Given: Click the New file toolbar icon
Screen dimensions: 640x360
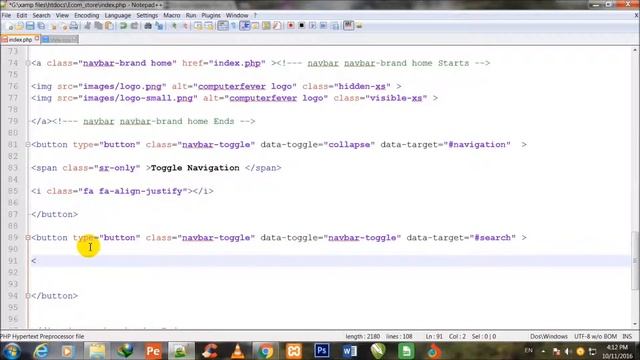Looking at the screenshot, I should pos(9,26).
